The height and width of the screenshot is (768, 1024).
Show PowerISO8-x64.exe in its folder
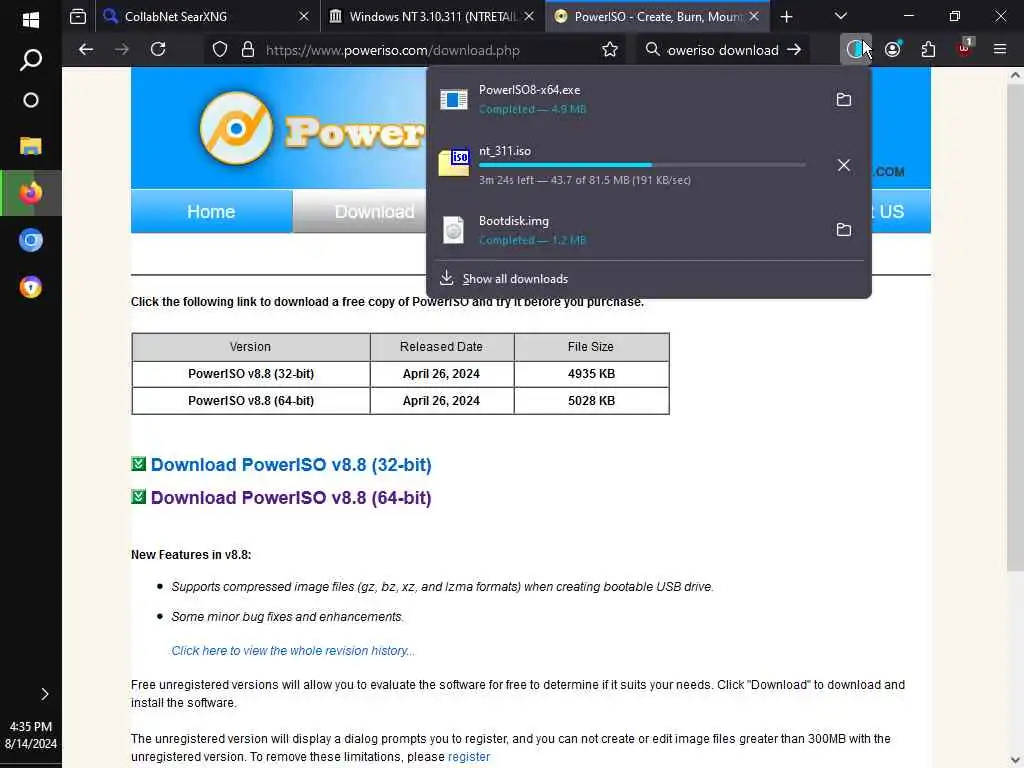click(844, 99)
